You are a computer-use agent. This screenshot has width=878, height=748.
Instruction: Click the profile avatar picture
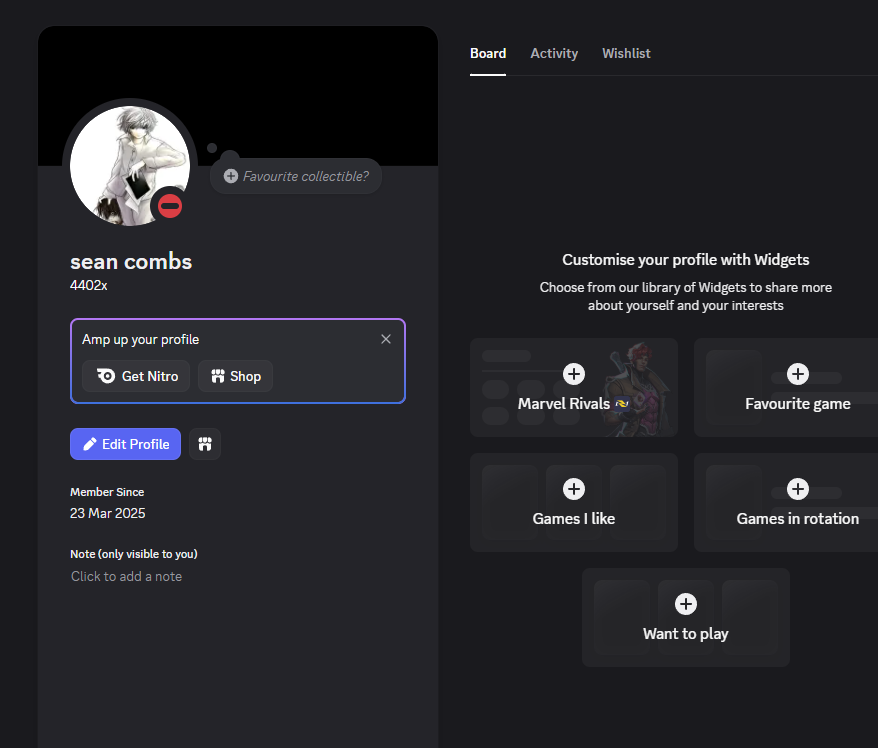click(x=130, y=166)
